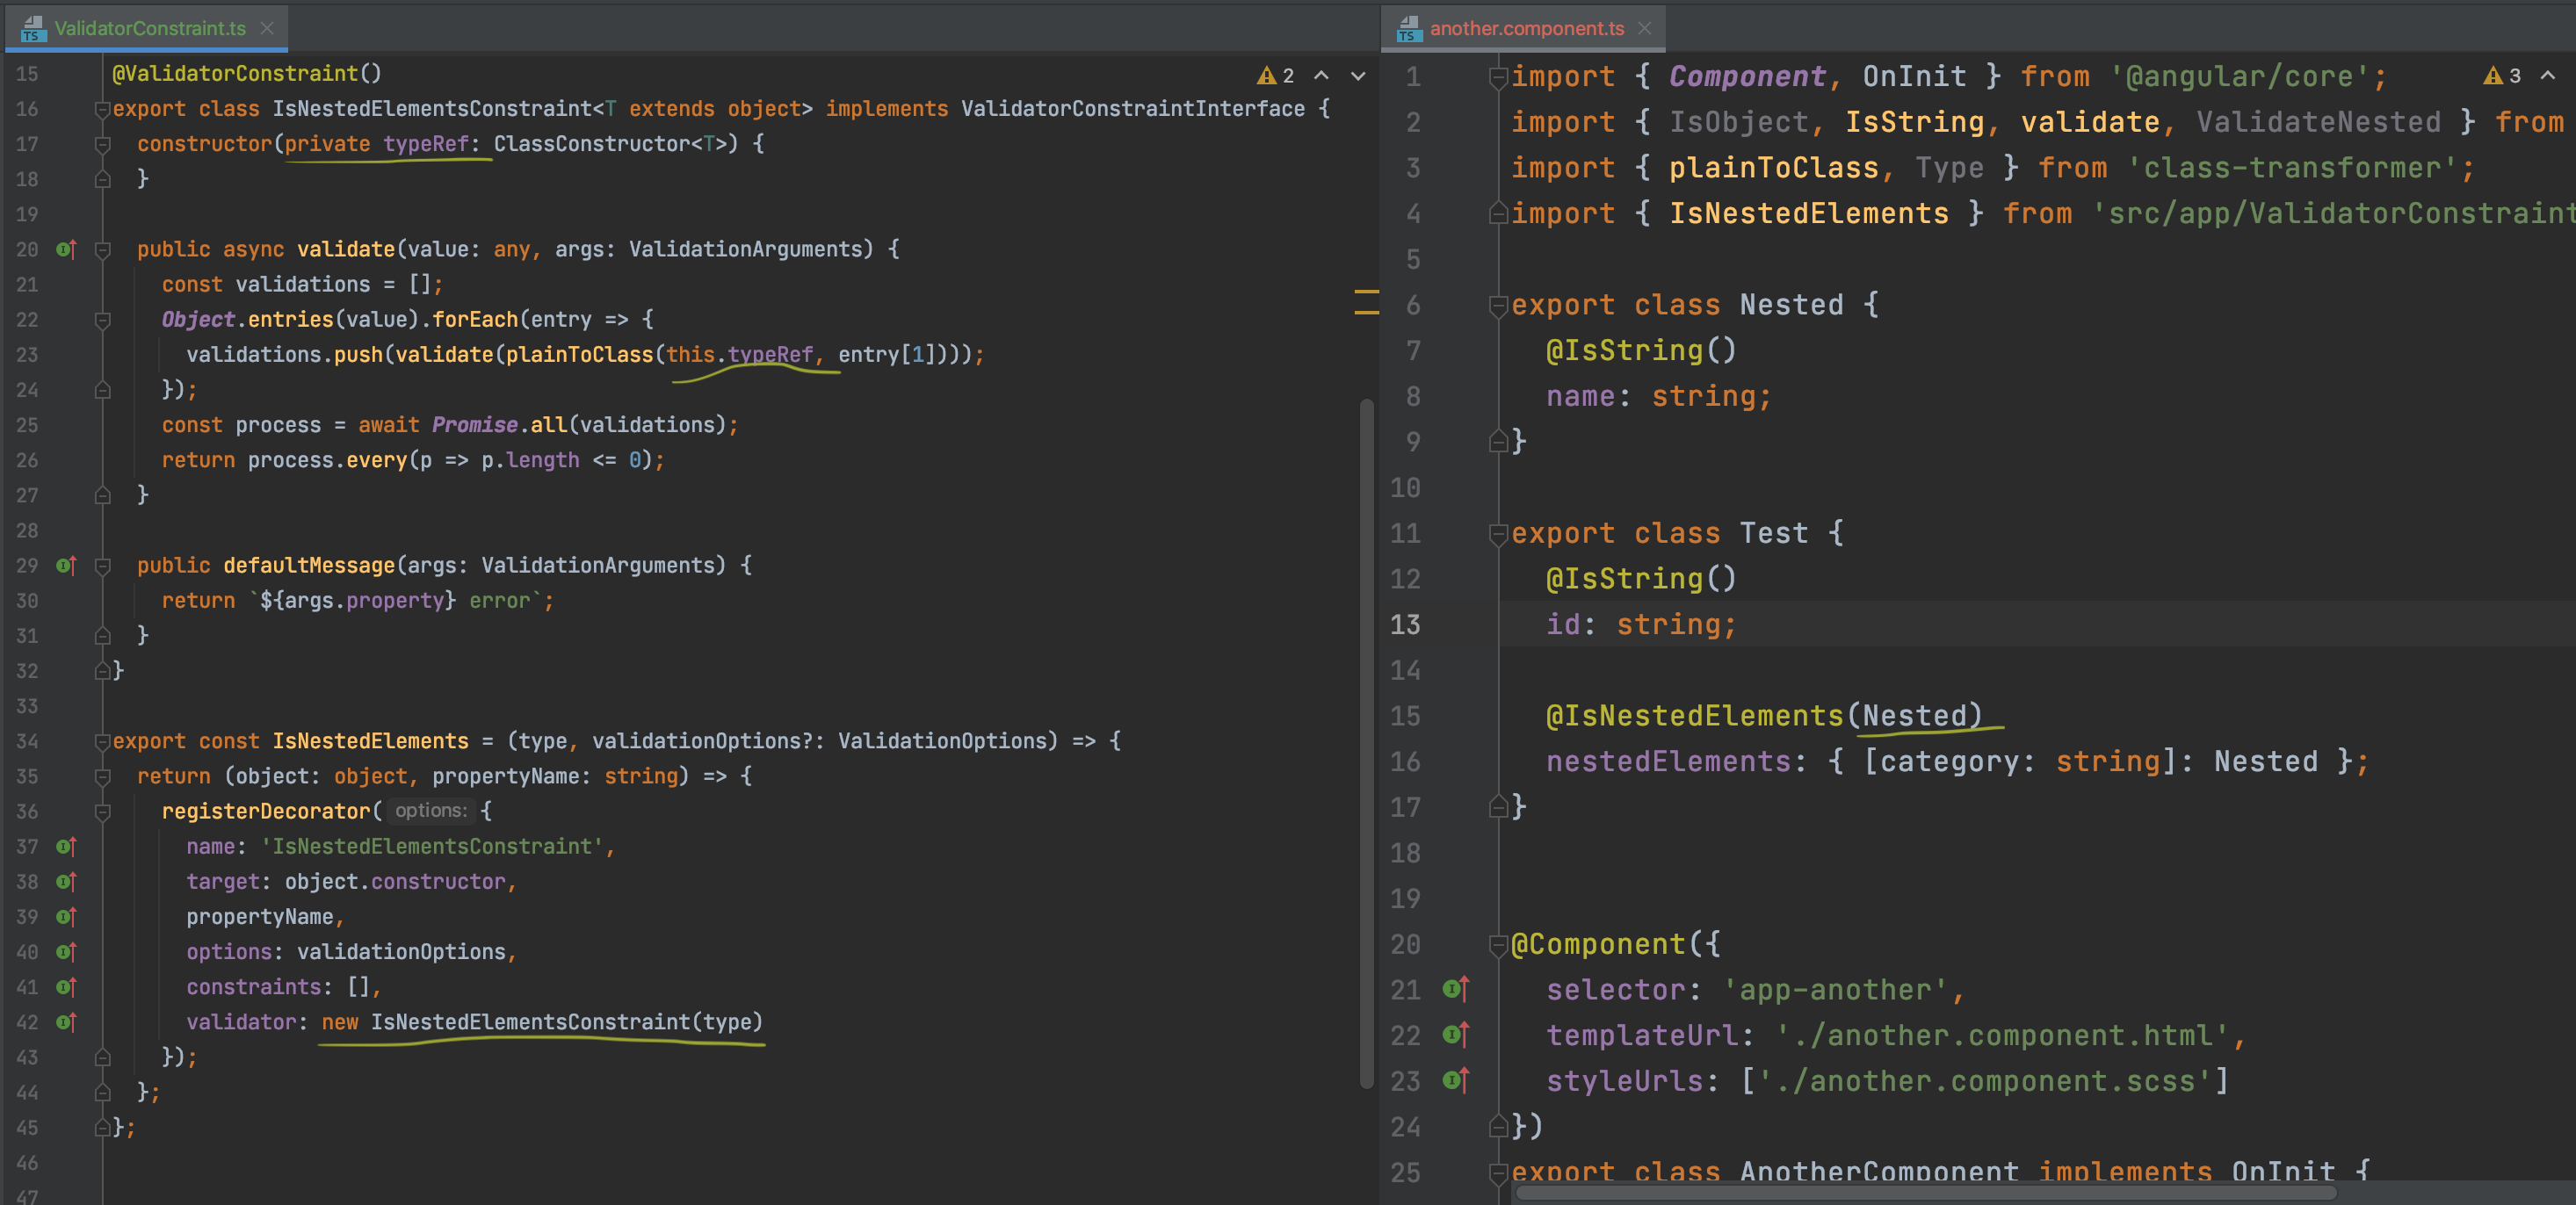This screenshot has height=1205, width=2576.
Task: Fold the Test class declaration
Action: pos(1497,534)
